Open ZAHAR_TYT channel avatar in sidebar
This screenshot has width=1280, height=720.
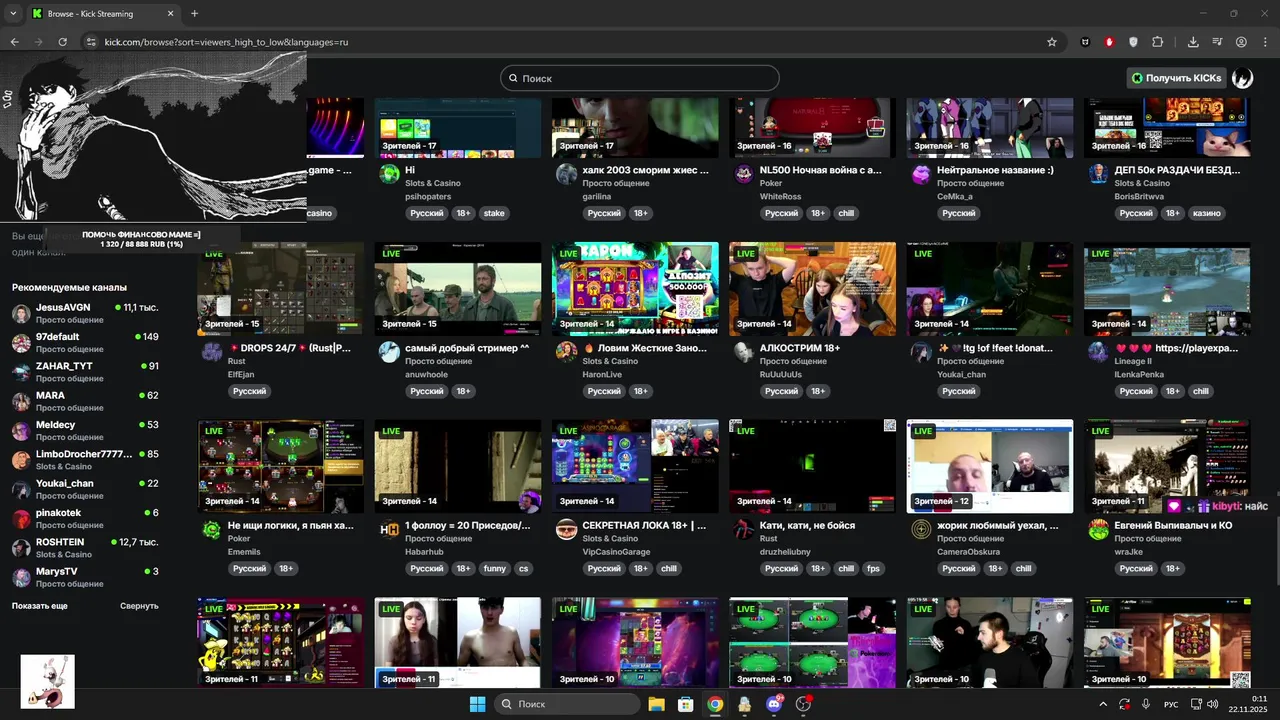(x=21, y=372)
